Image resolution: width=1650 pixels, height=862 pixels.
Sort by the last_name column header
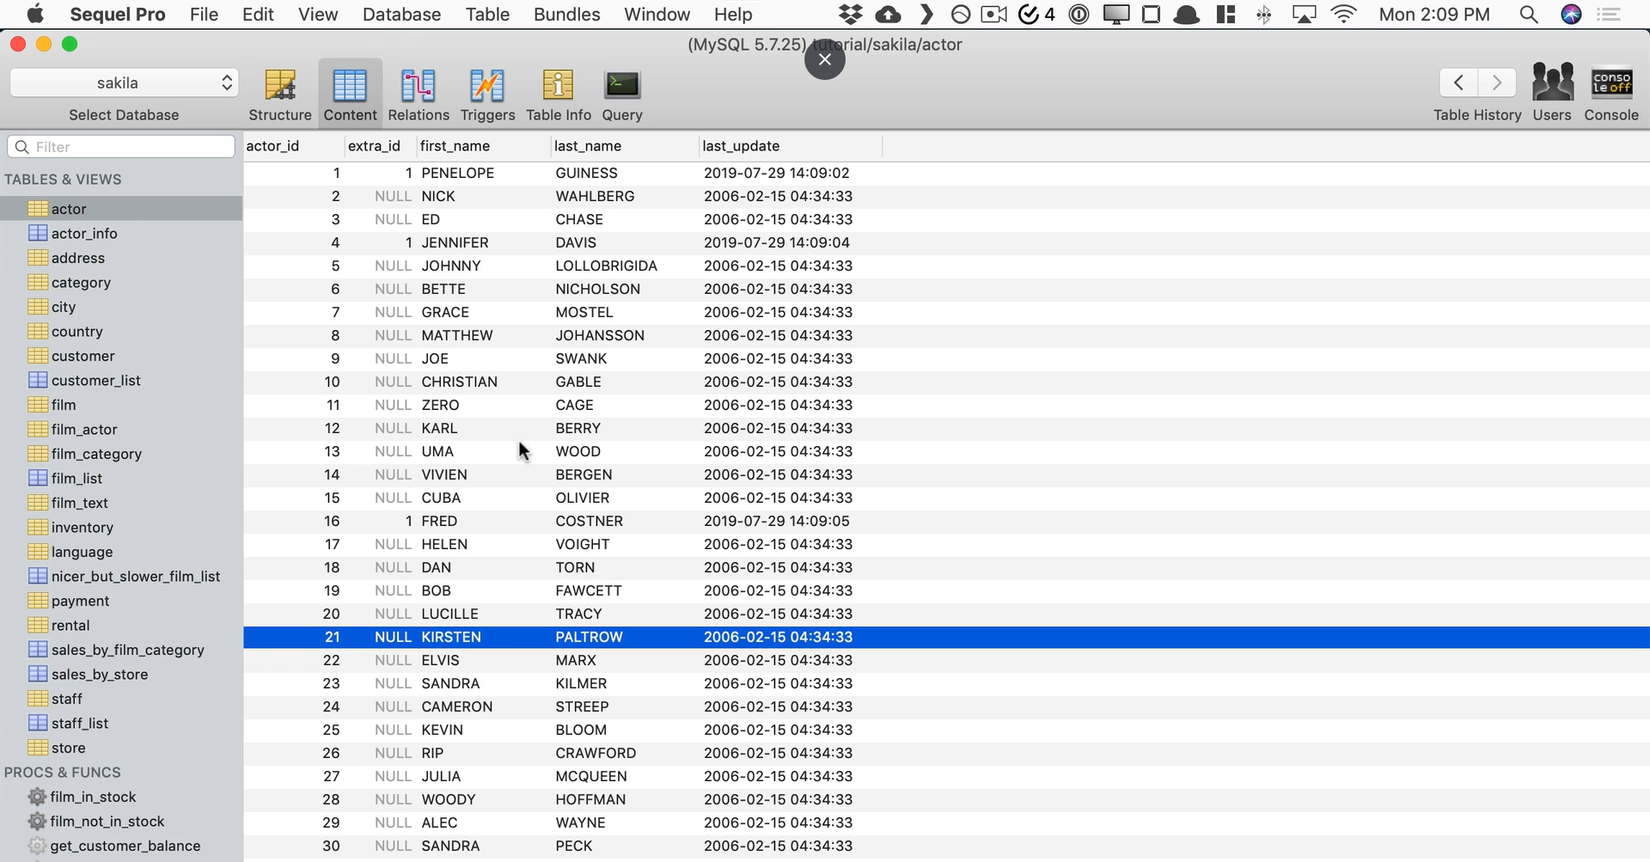click(x=625, y=146)
